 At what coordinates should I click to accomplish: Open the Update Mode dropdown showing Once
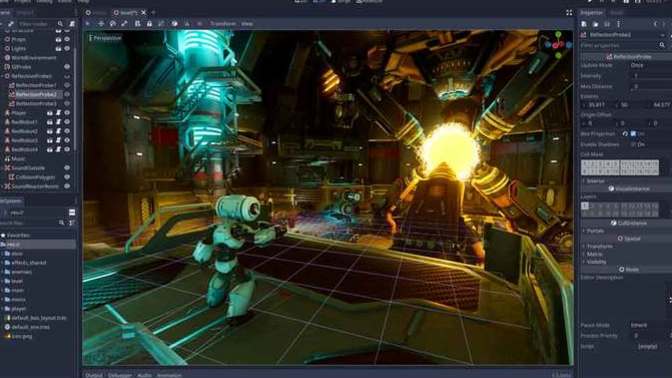[x=650, y=65]
